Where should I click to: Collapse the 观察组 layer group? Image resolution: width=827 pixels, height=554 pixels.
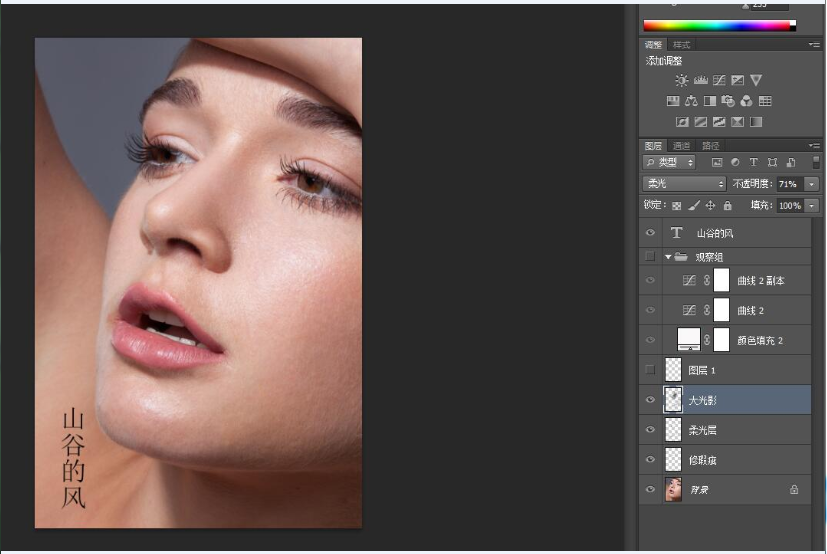[667, 257]
